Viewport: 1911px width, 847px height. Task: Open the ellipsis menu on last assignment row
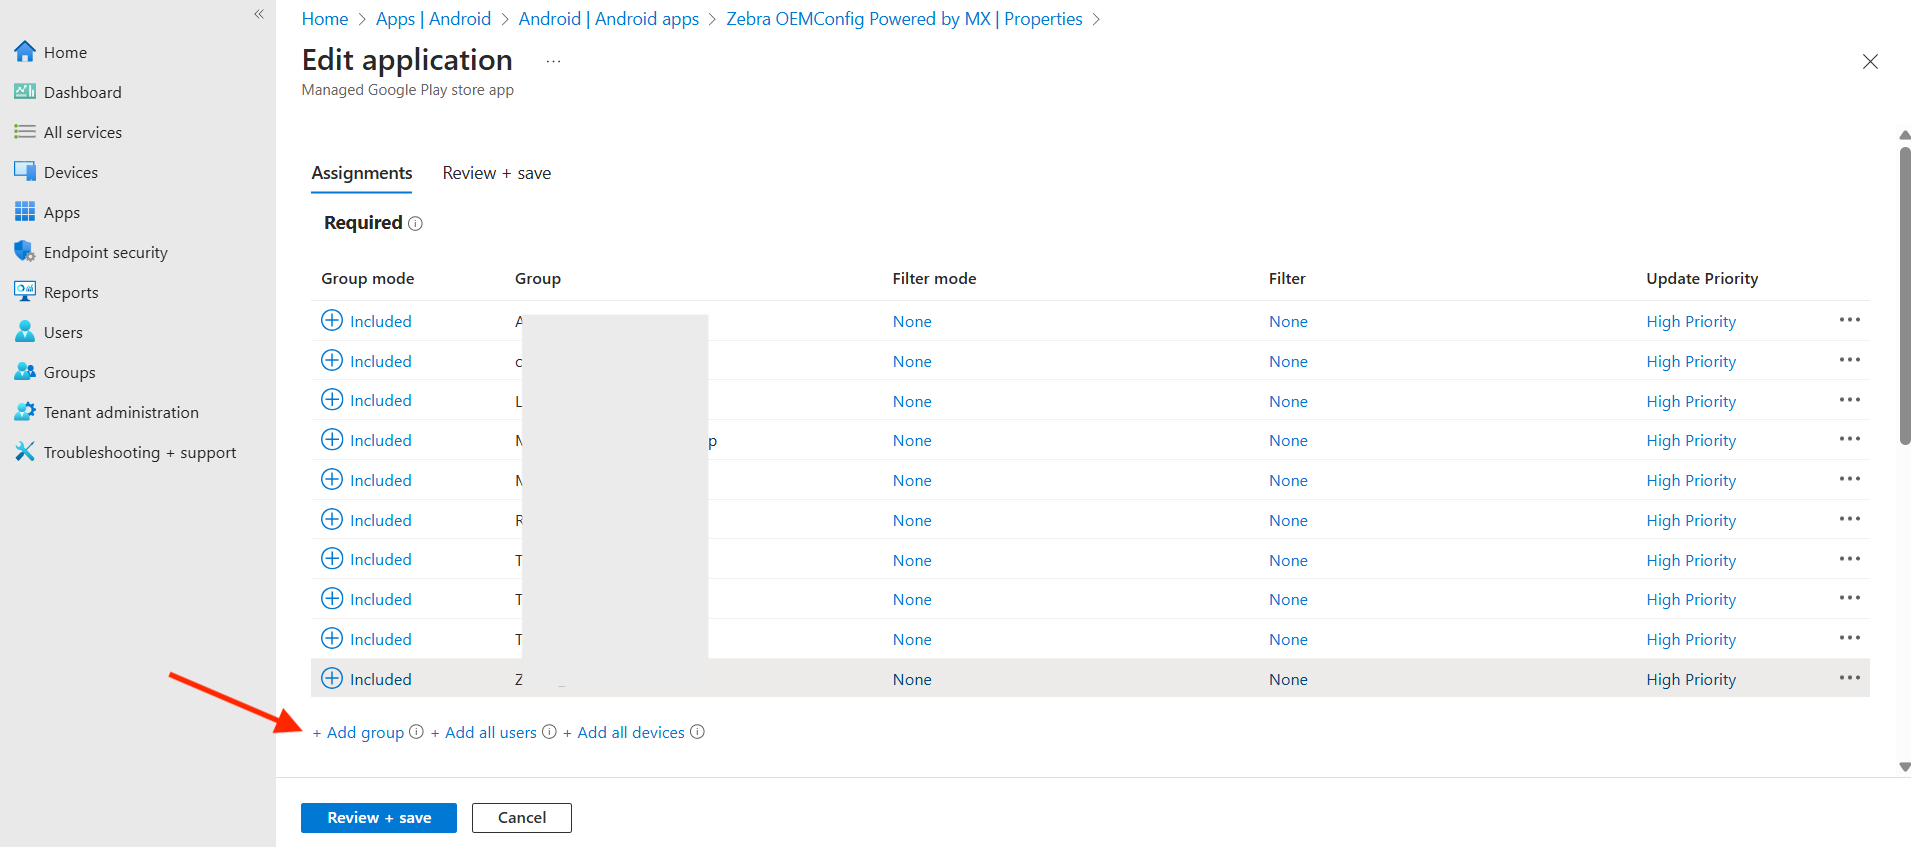click(x=1849, y=678)
